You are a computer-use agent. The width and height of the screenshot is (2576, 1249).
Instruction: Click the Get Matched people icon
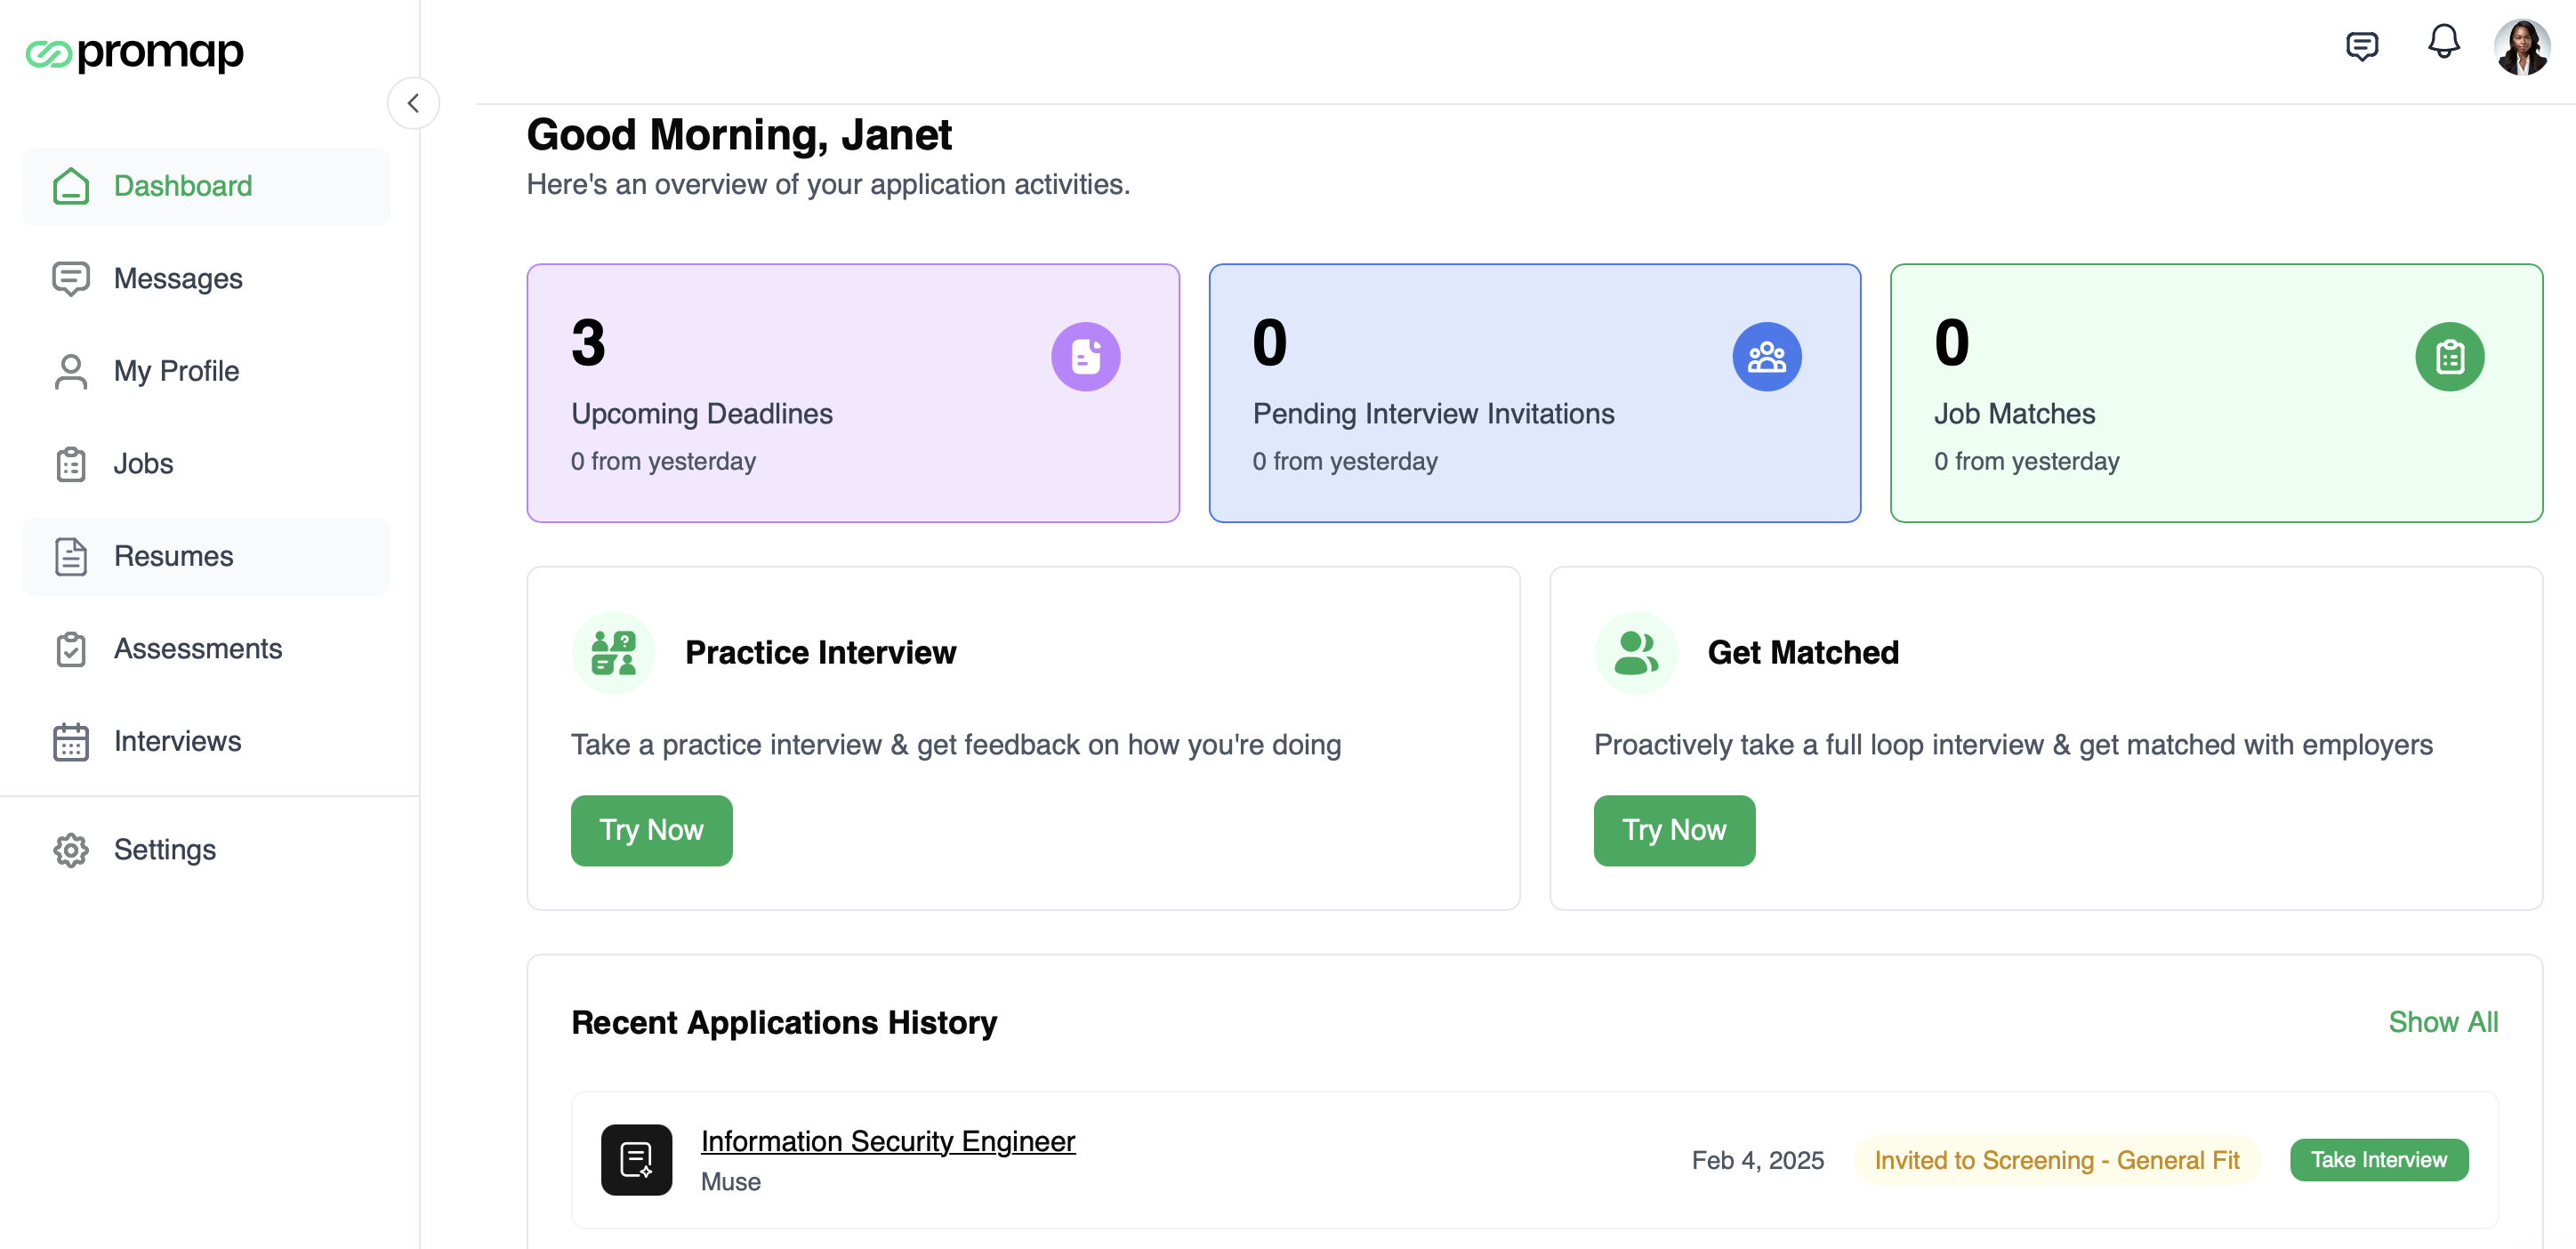tap(1636, 653)
